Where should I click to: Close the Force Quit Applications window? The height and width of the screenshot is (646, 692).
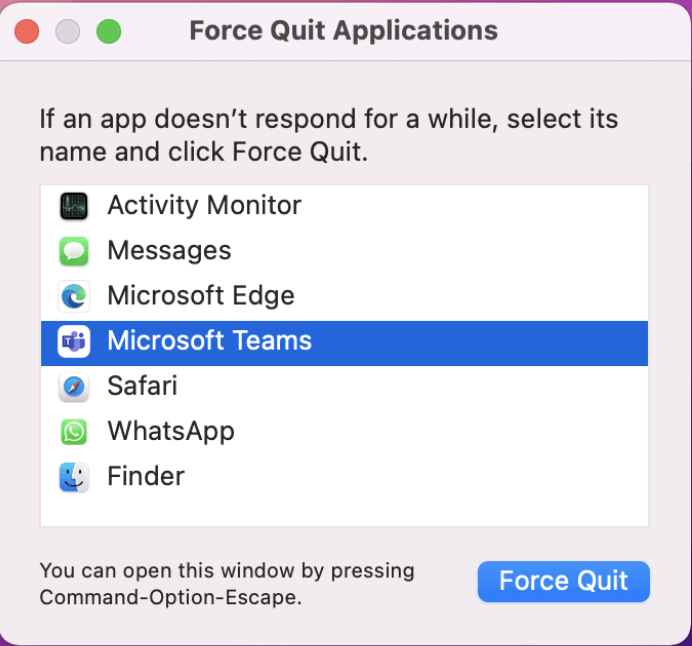coord(27,31)
